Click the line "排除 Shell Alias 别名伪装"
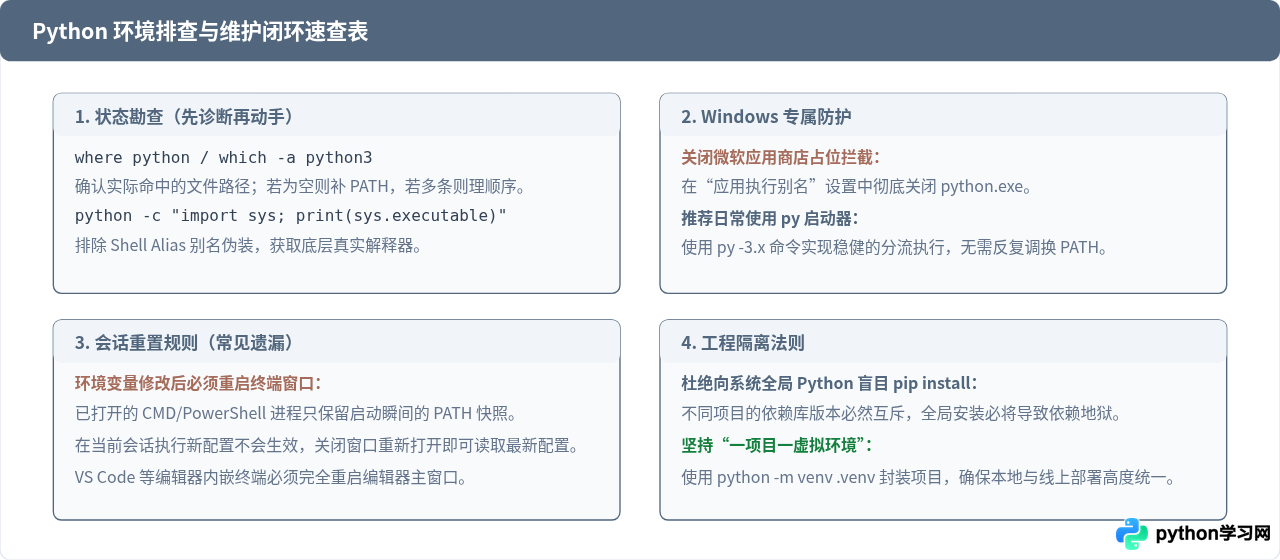Screen dimensions: 1280x560 248,244
